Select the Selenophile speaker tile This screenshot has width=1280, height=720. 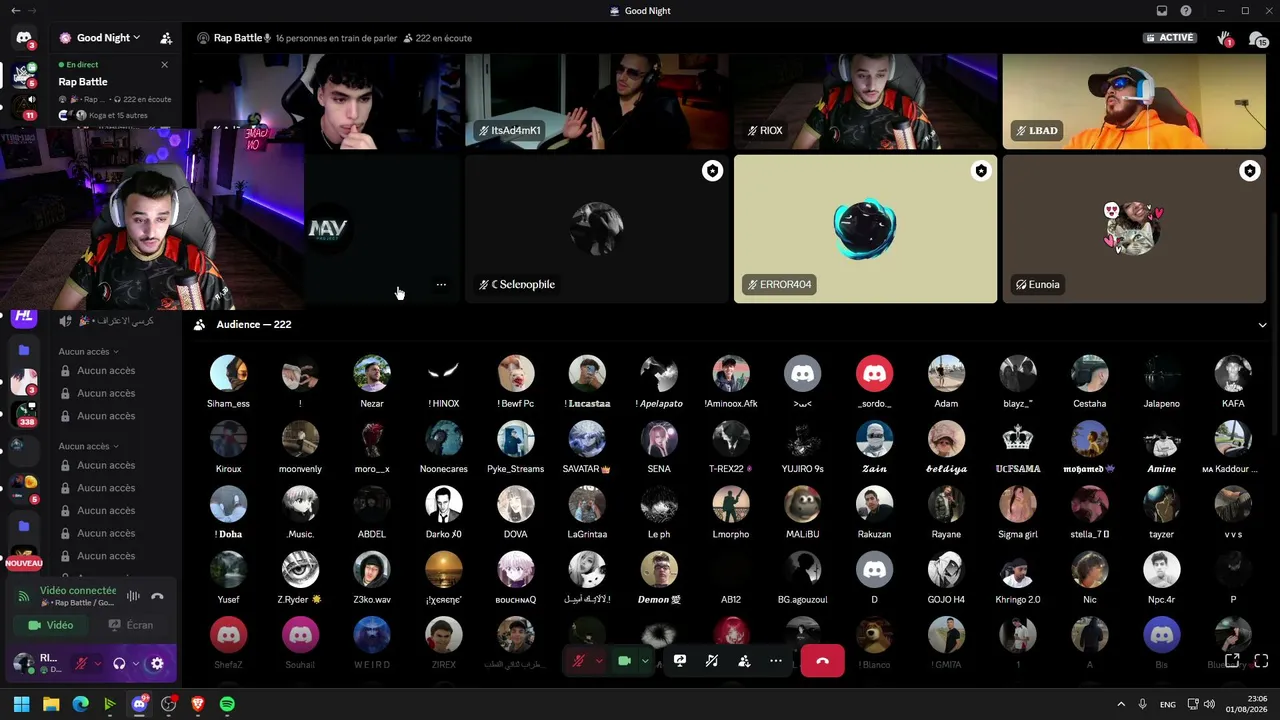[x=596, y=229]
